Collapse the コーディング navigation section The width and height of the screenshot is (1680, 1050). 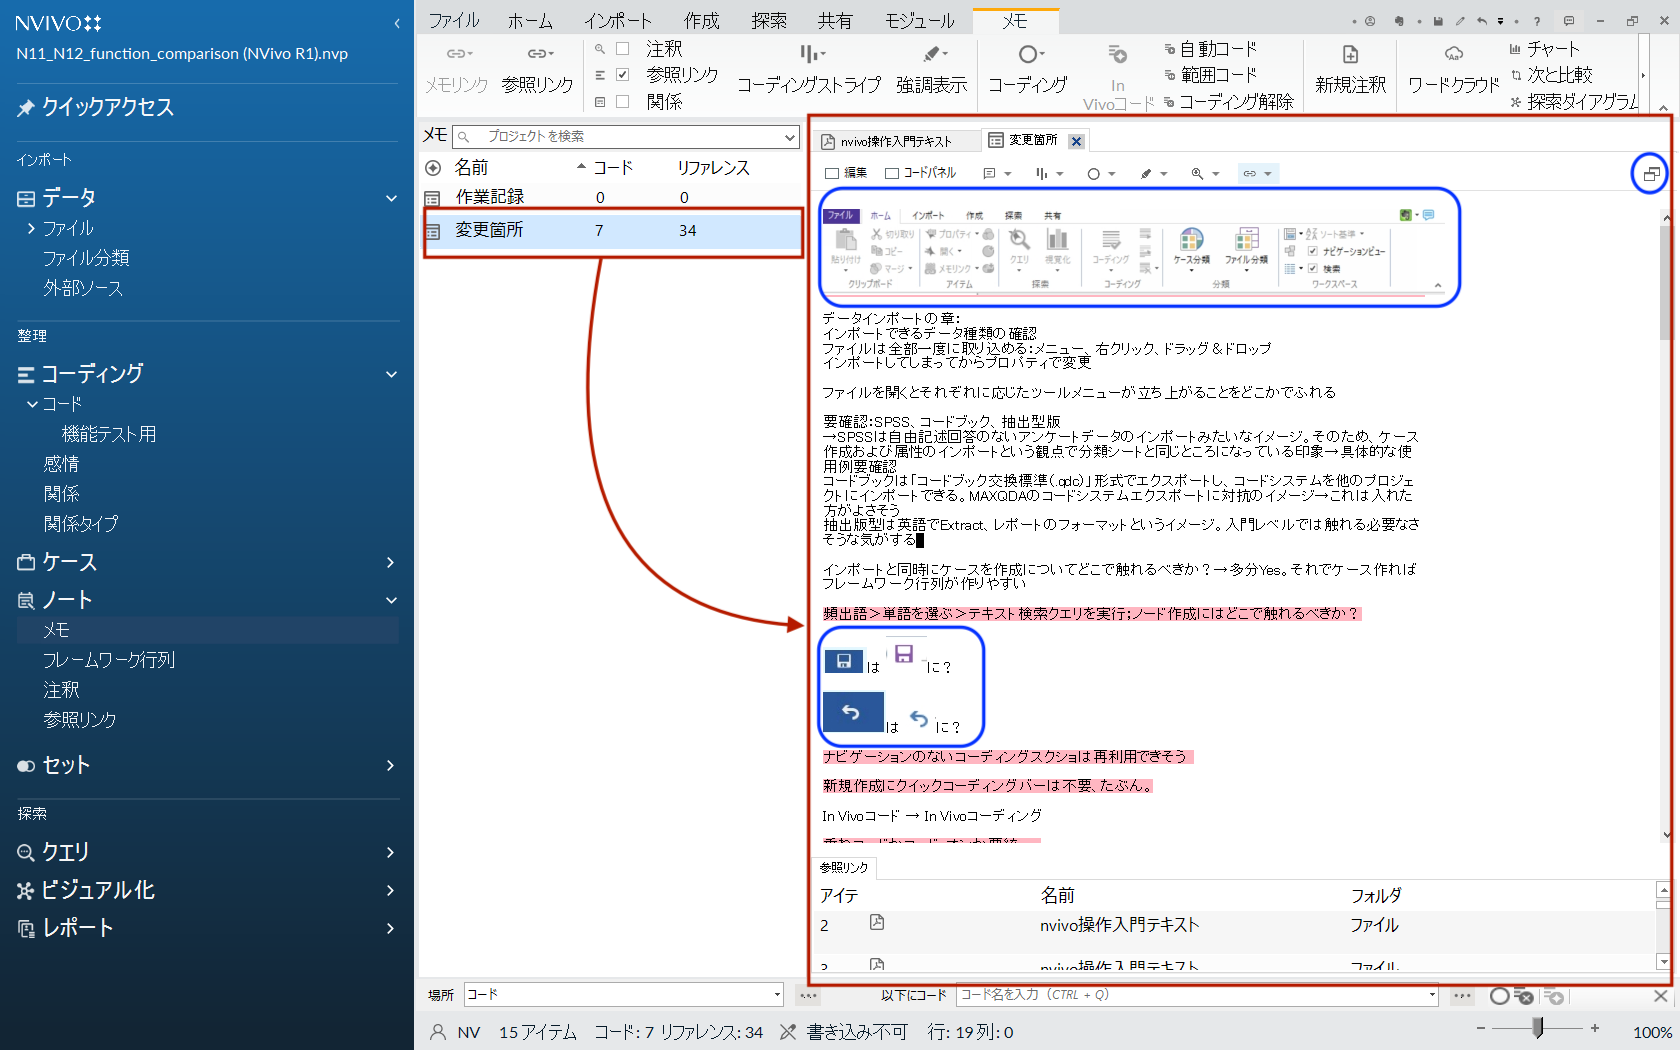pyautogui.click(x=391, y=374)
